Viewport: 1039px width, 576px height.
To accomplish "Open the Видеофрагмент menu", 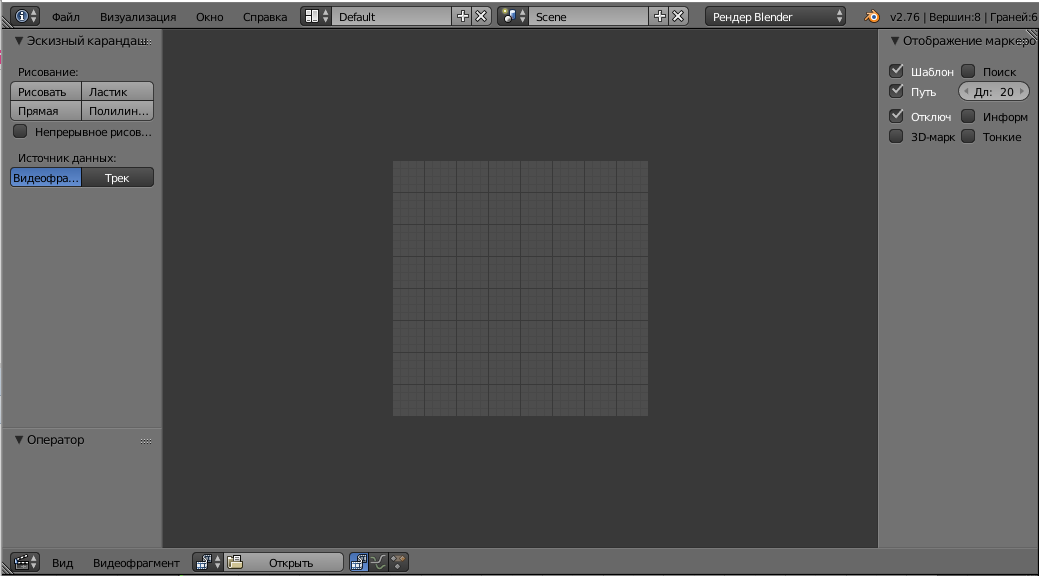I will (136, 563).
